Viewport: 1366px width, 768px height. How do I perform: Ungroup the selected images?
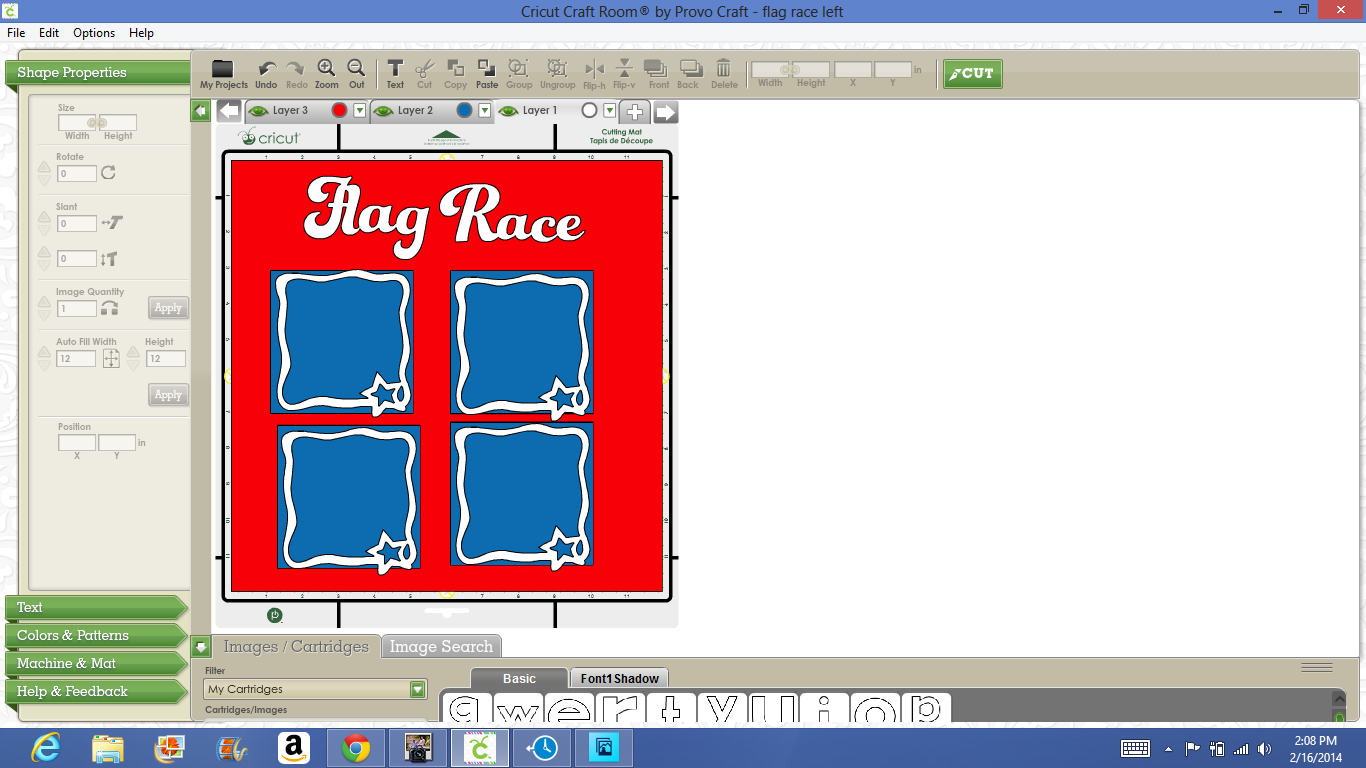[x=557, y=73]
